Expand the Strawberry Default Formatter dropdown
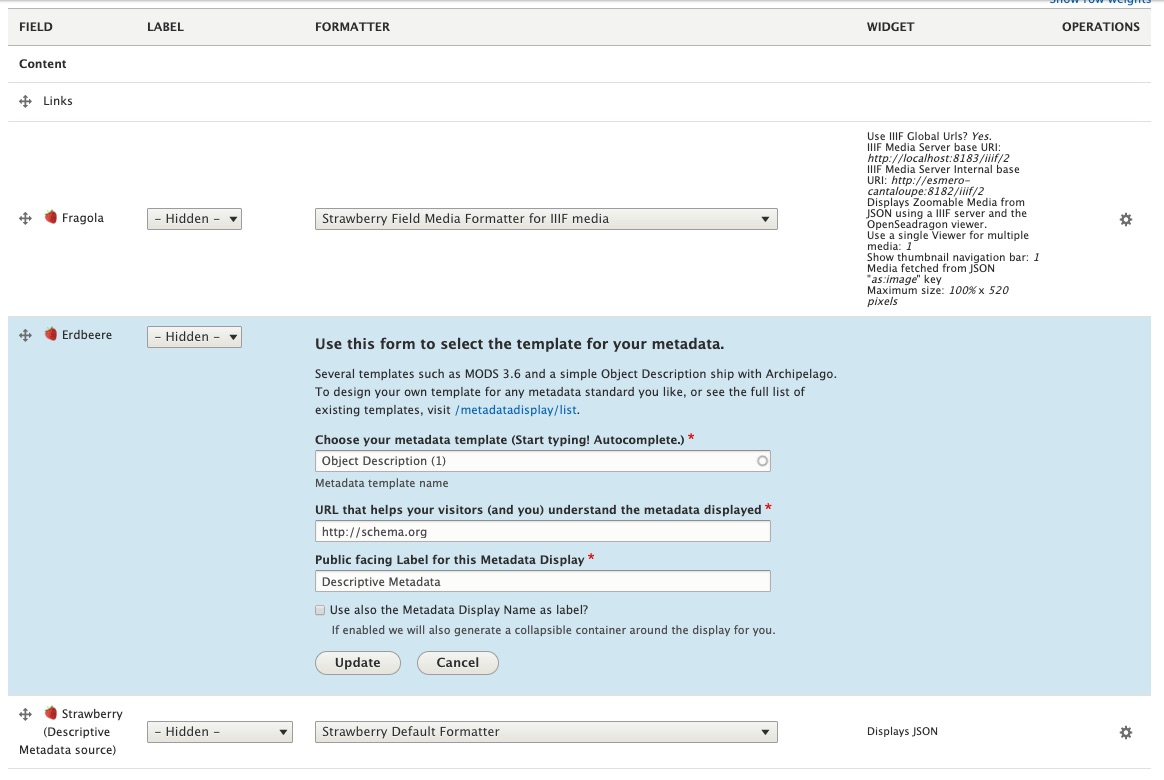1164x780 pixels. 546,732
